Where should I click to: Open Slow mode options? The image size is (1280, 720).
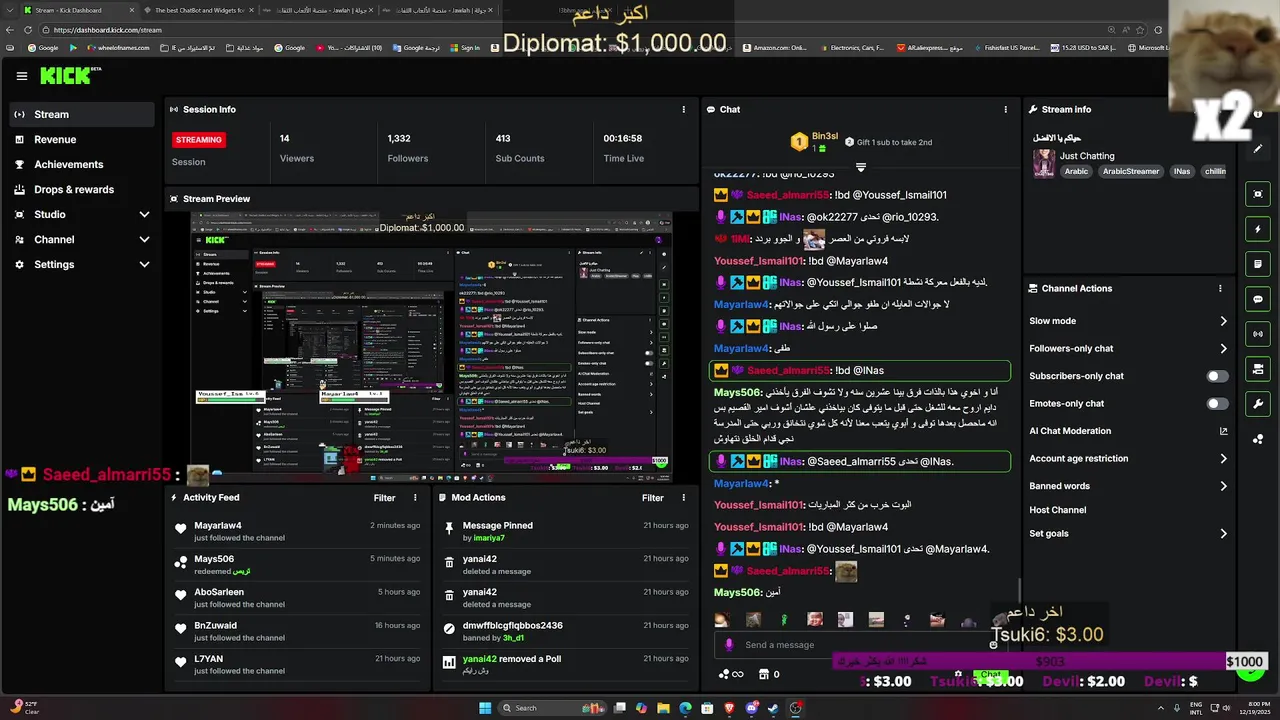click(1128, 321)
